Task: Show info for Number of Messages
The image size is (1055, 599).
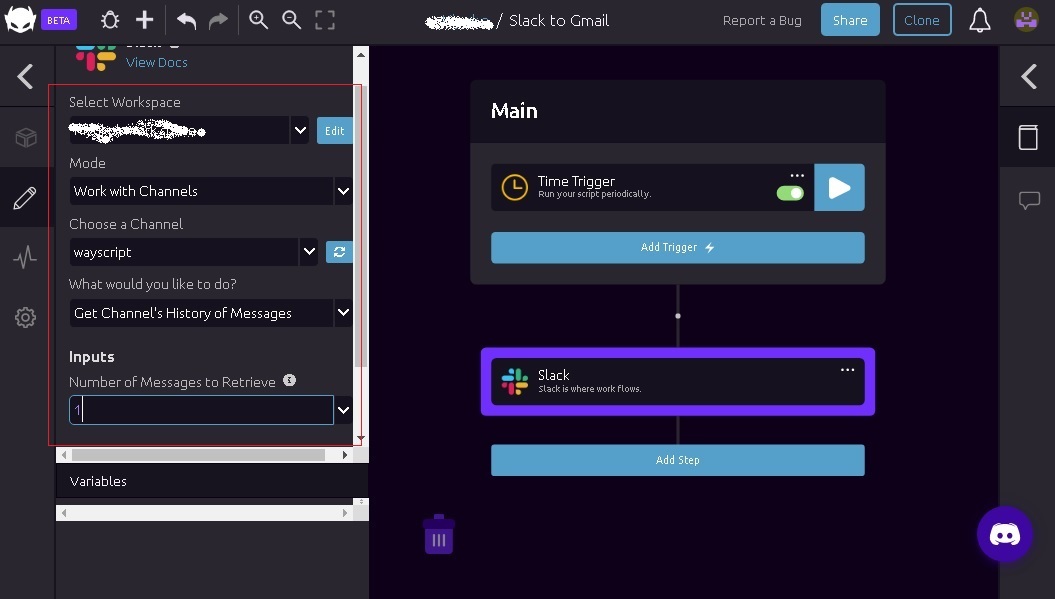Action: pyautogui.click(x=289, y=380)
